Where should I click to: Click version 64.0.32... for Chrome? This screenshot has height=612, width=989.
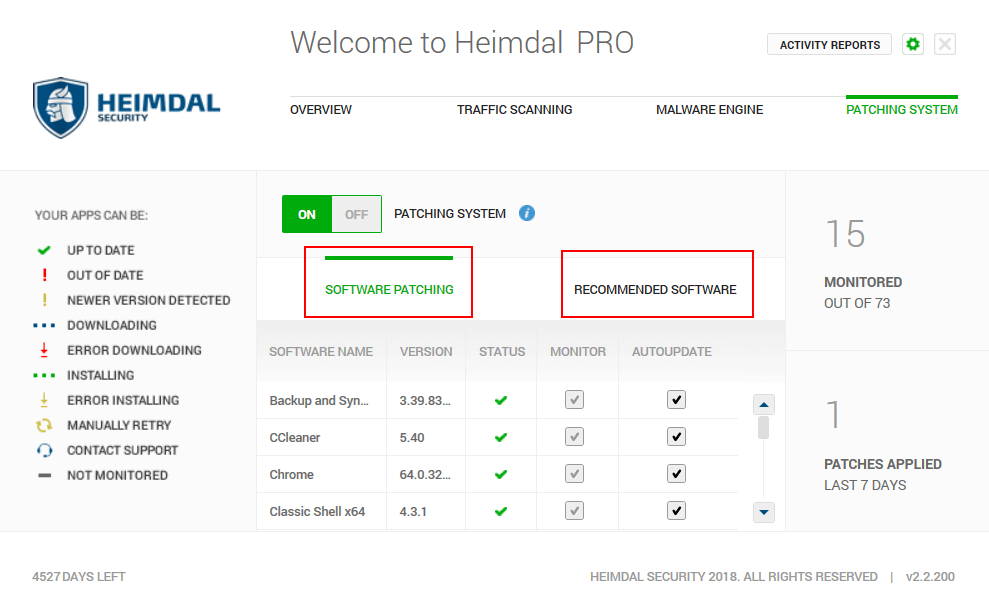425,474
